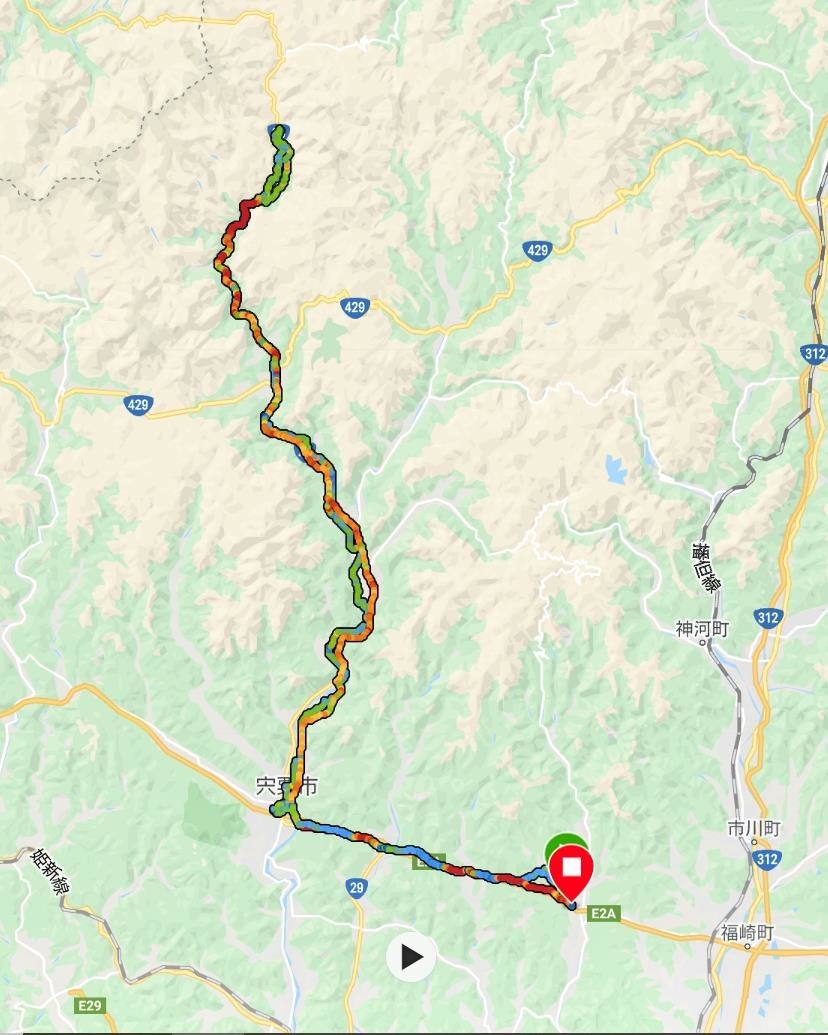Screen dimensions: 828x1035
Task: Click the 福崎町 town label
Action: click(747, 933)
